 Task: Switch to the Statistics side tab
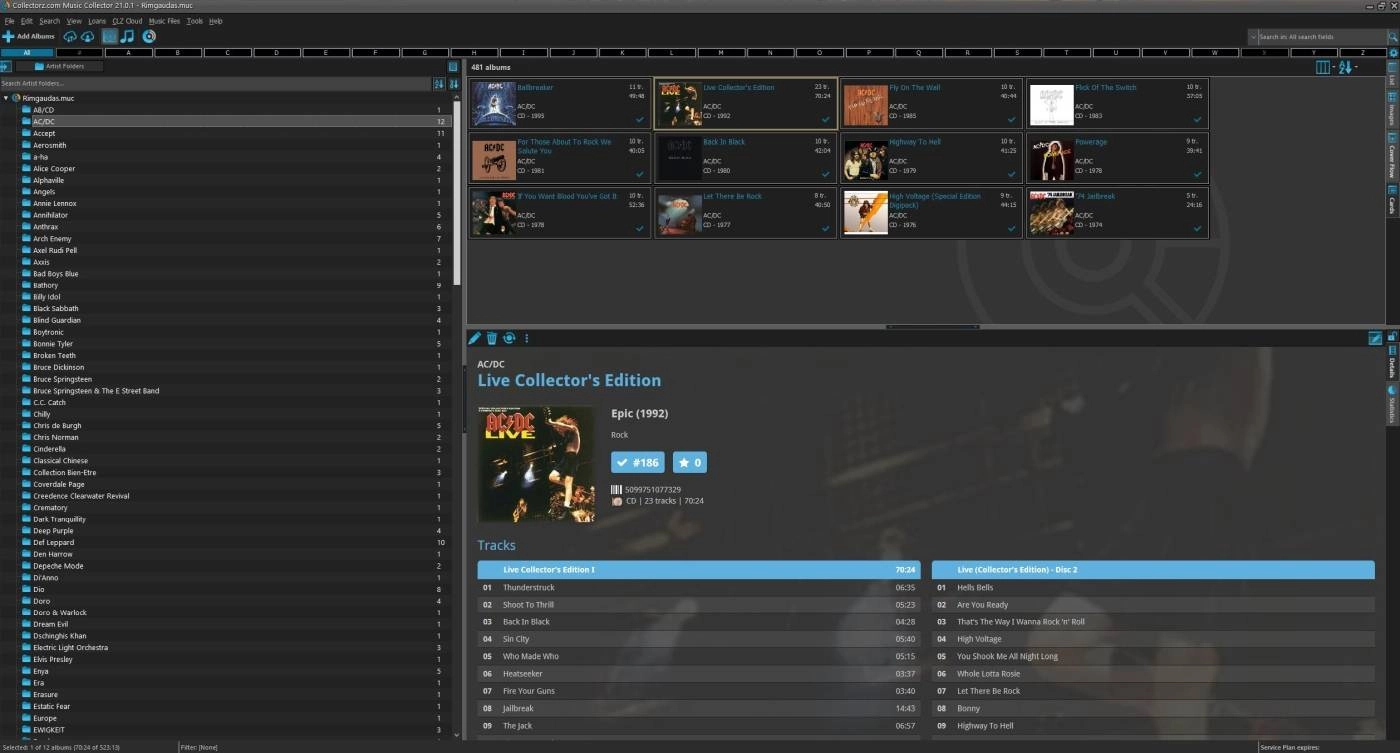1392,404
